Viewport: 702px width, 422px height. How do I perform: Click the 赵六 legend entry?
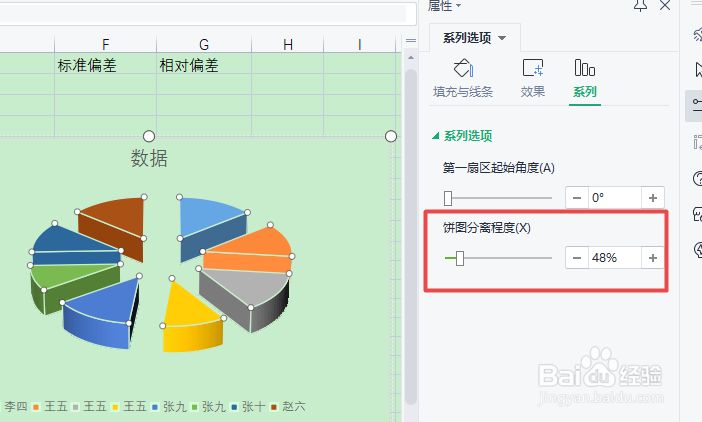click(289, 407)
